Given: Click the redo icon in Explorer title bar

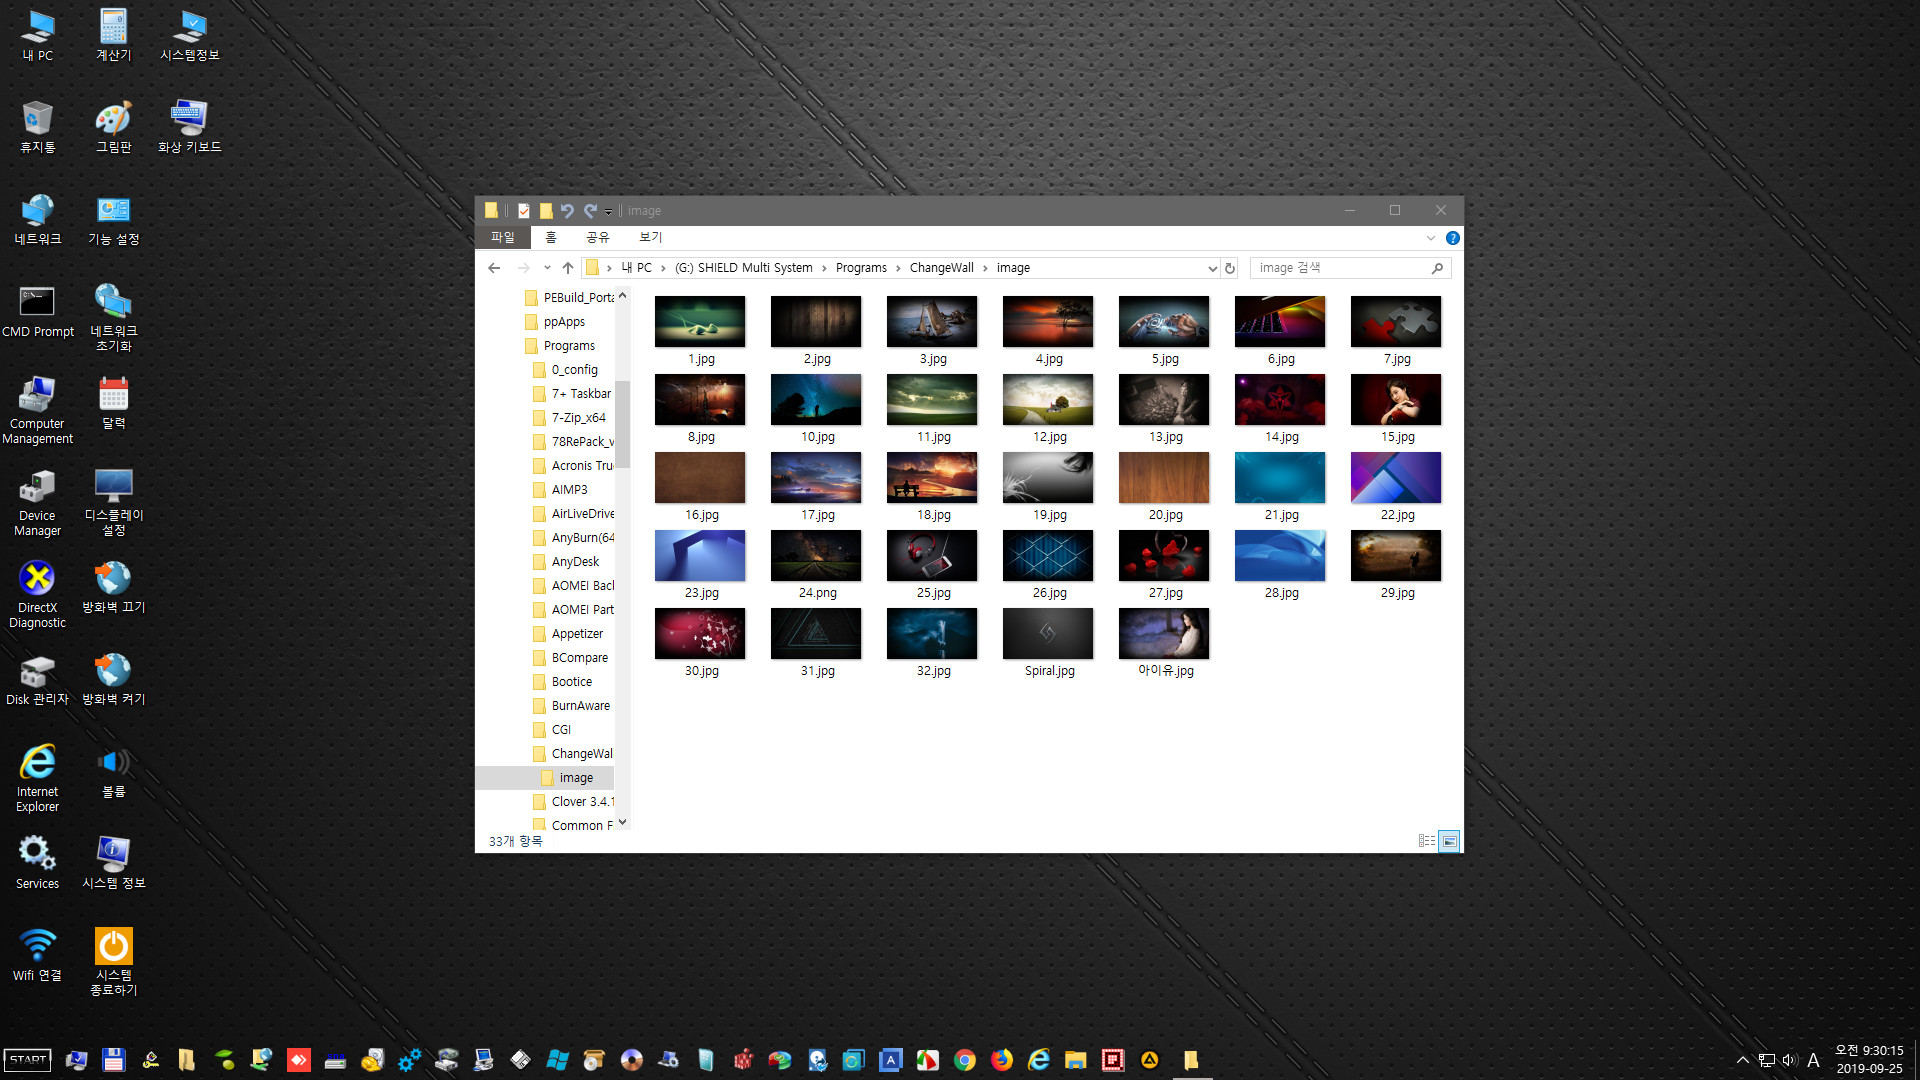Looking at the screenshot, I should (x=590, y=211).
